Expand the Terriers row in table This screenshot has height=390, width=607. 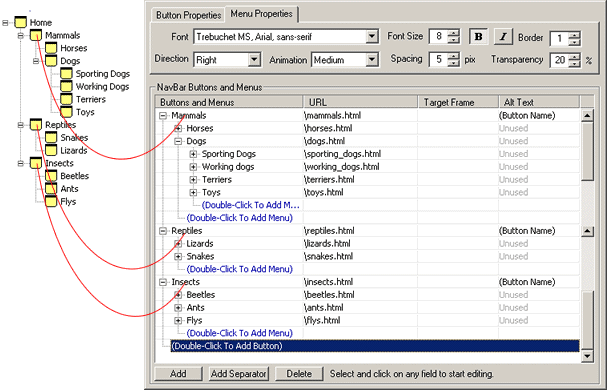[194, 180]
